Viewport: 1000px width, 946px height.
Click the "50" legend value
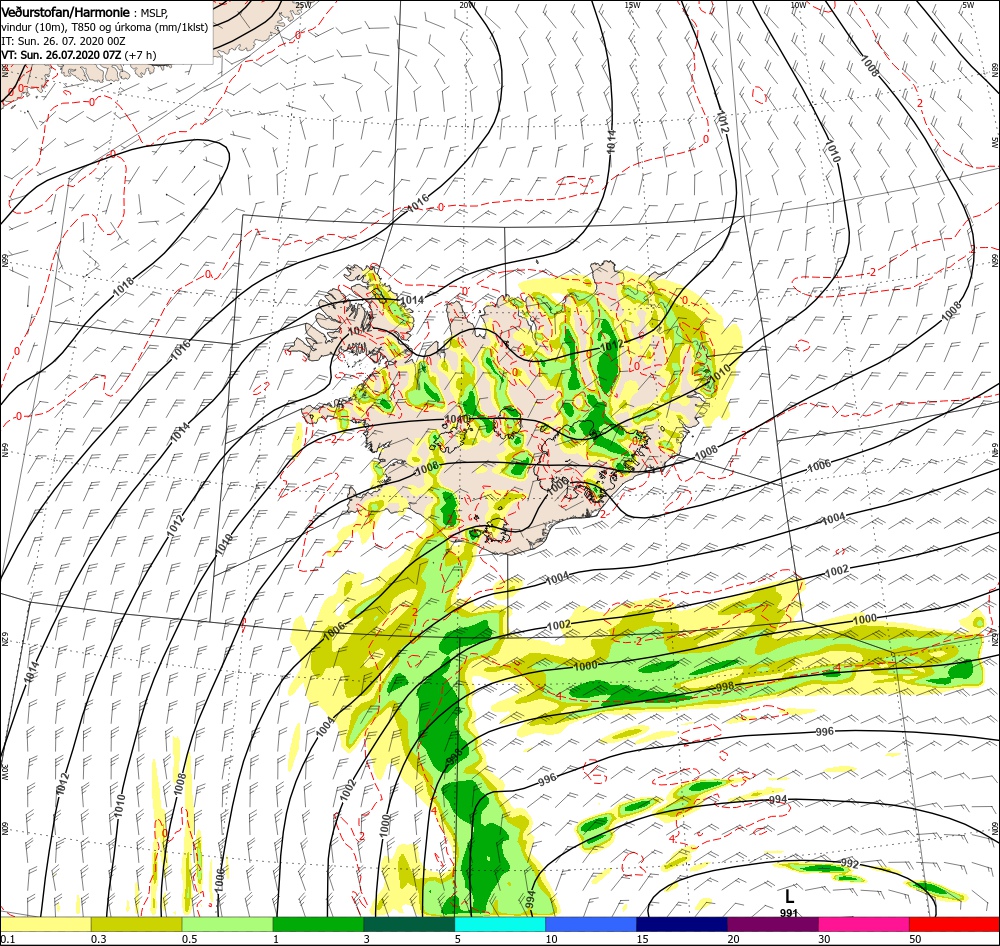click(x=915, y=939)
